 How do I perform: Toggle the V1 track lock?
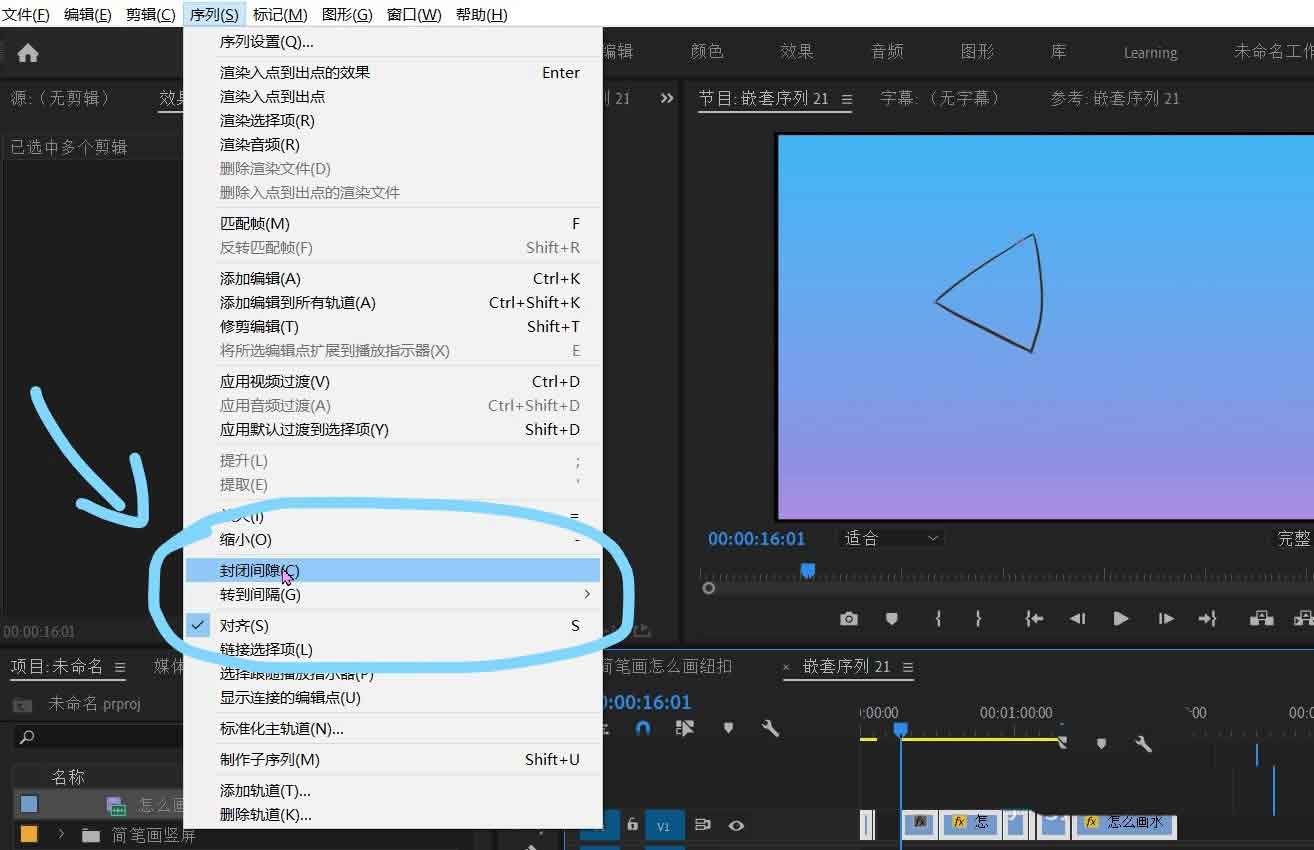point(632,825)
